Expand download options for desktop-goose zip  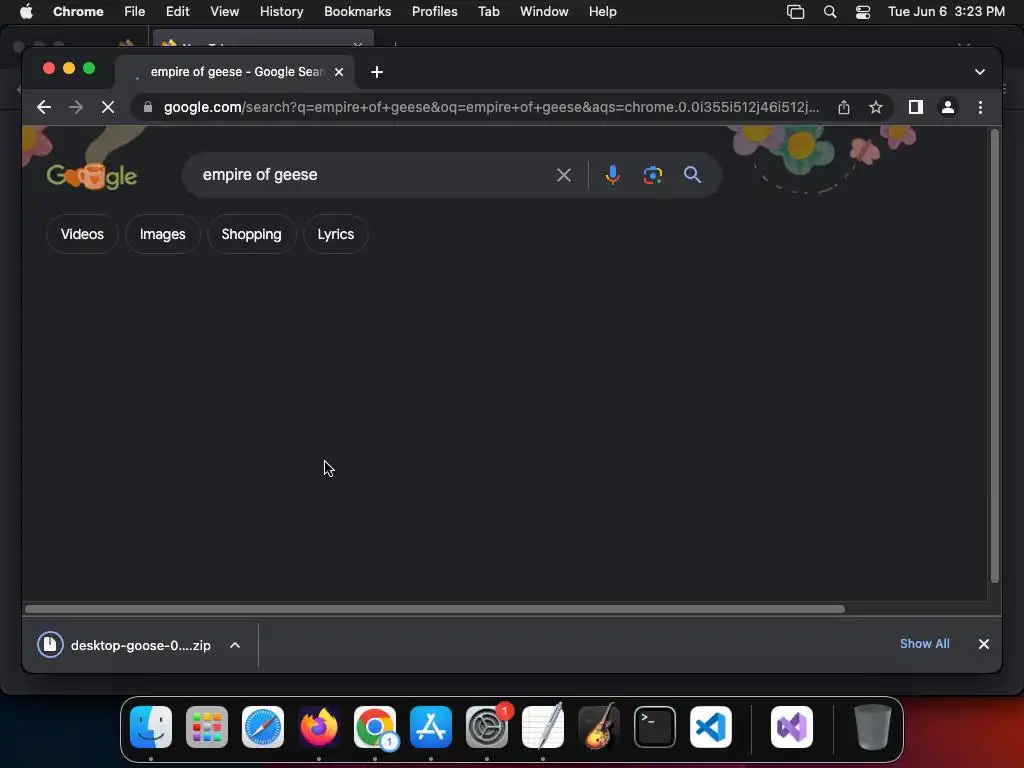235,645
